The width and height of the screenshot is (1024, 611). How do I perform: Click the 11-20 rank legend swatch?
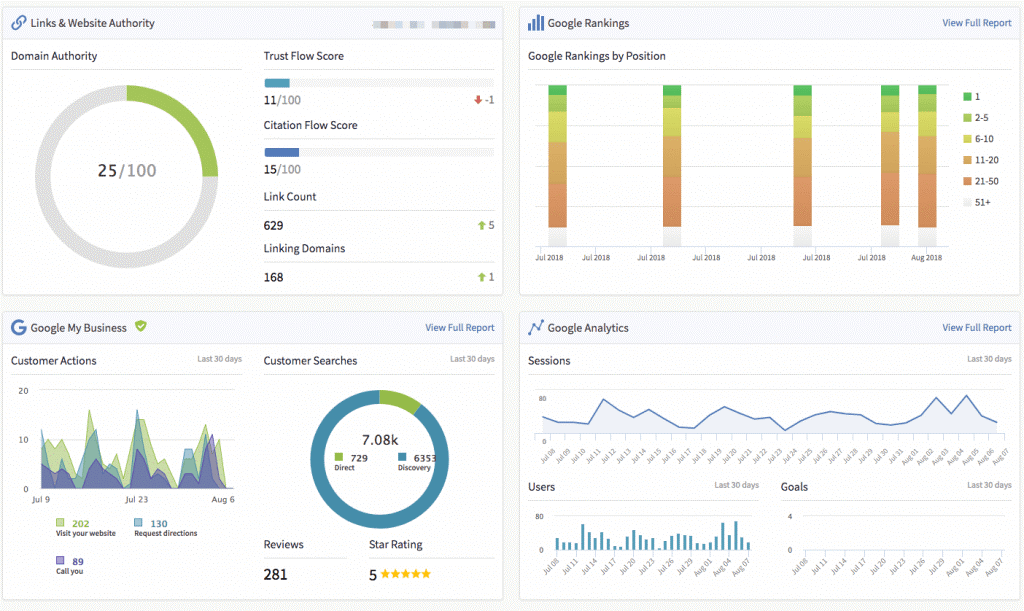(967, 160)
